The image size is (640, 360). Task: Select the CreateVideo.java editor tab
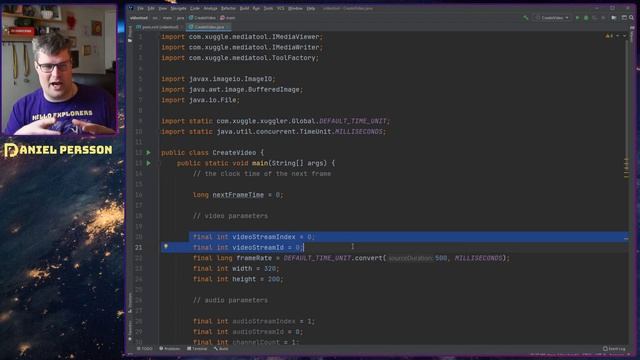coord(208,27)
